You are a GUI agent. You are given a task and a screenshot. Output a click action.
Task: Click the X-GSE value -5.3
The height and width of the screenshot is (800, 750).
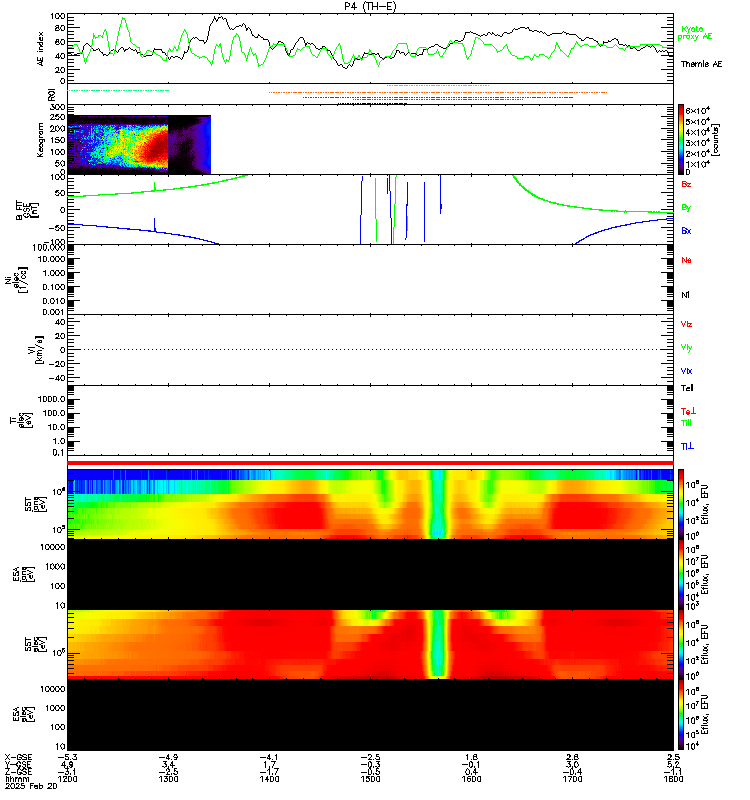pyautogui.click(x=67, y=757)
